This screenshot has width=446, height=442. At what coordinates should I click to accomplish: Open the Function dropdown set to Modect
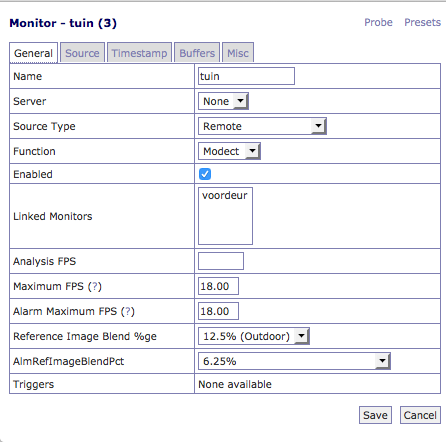pos(229,151)
